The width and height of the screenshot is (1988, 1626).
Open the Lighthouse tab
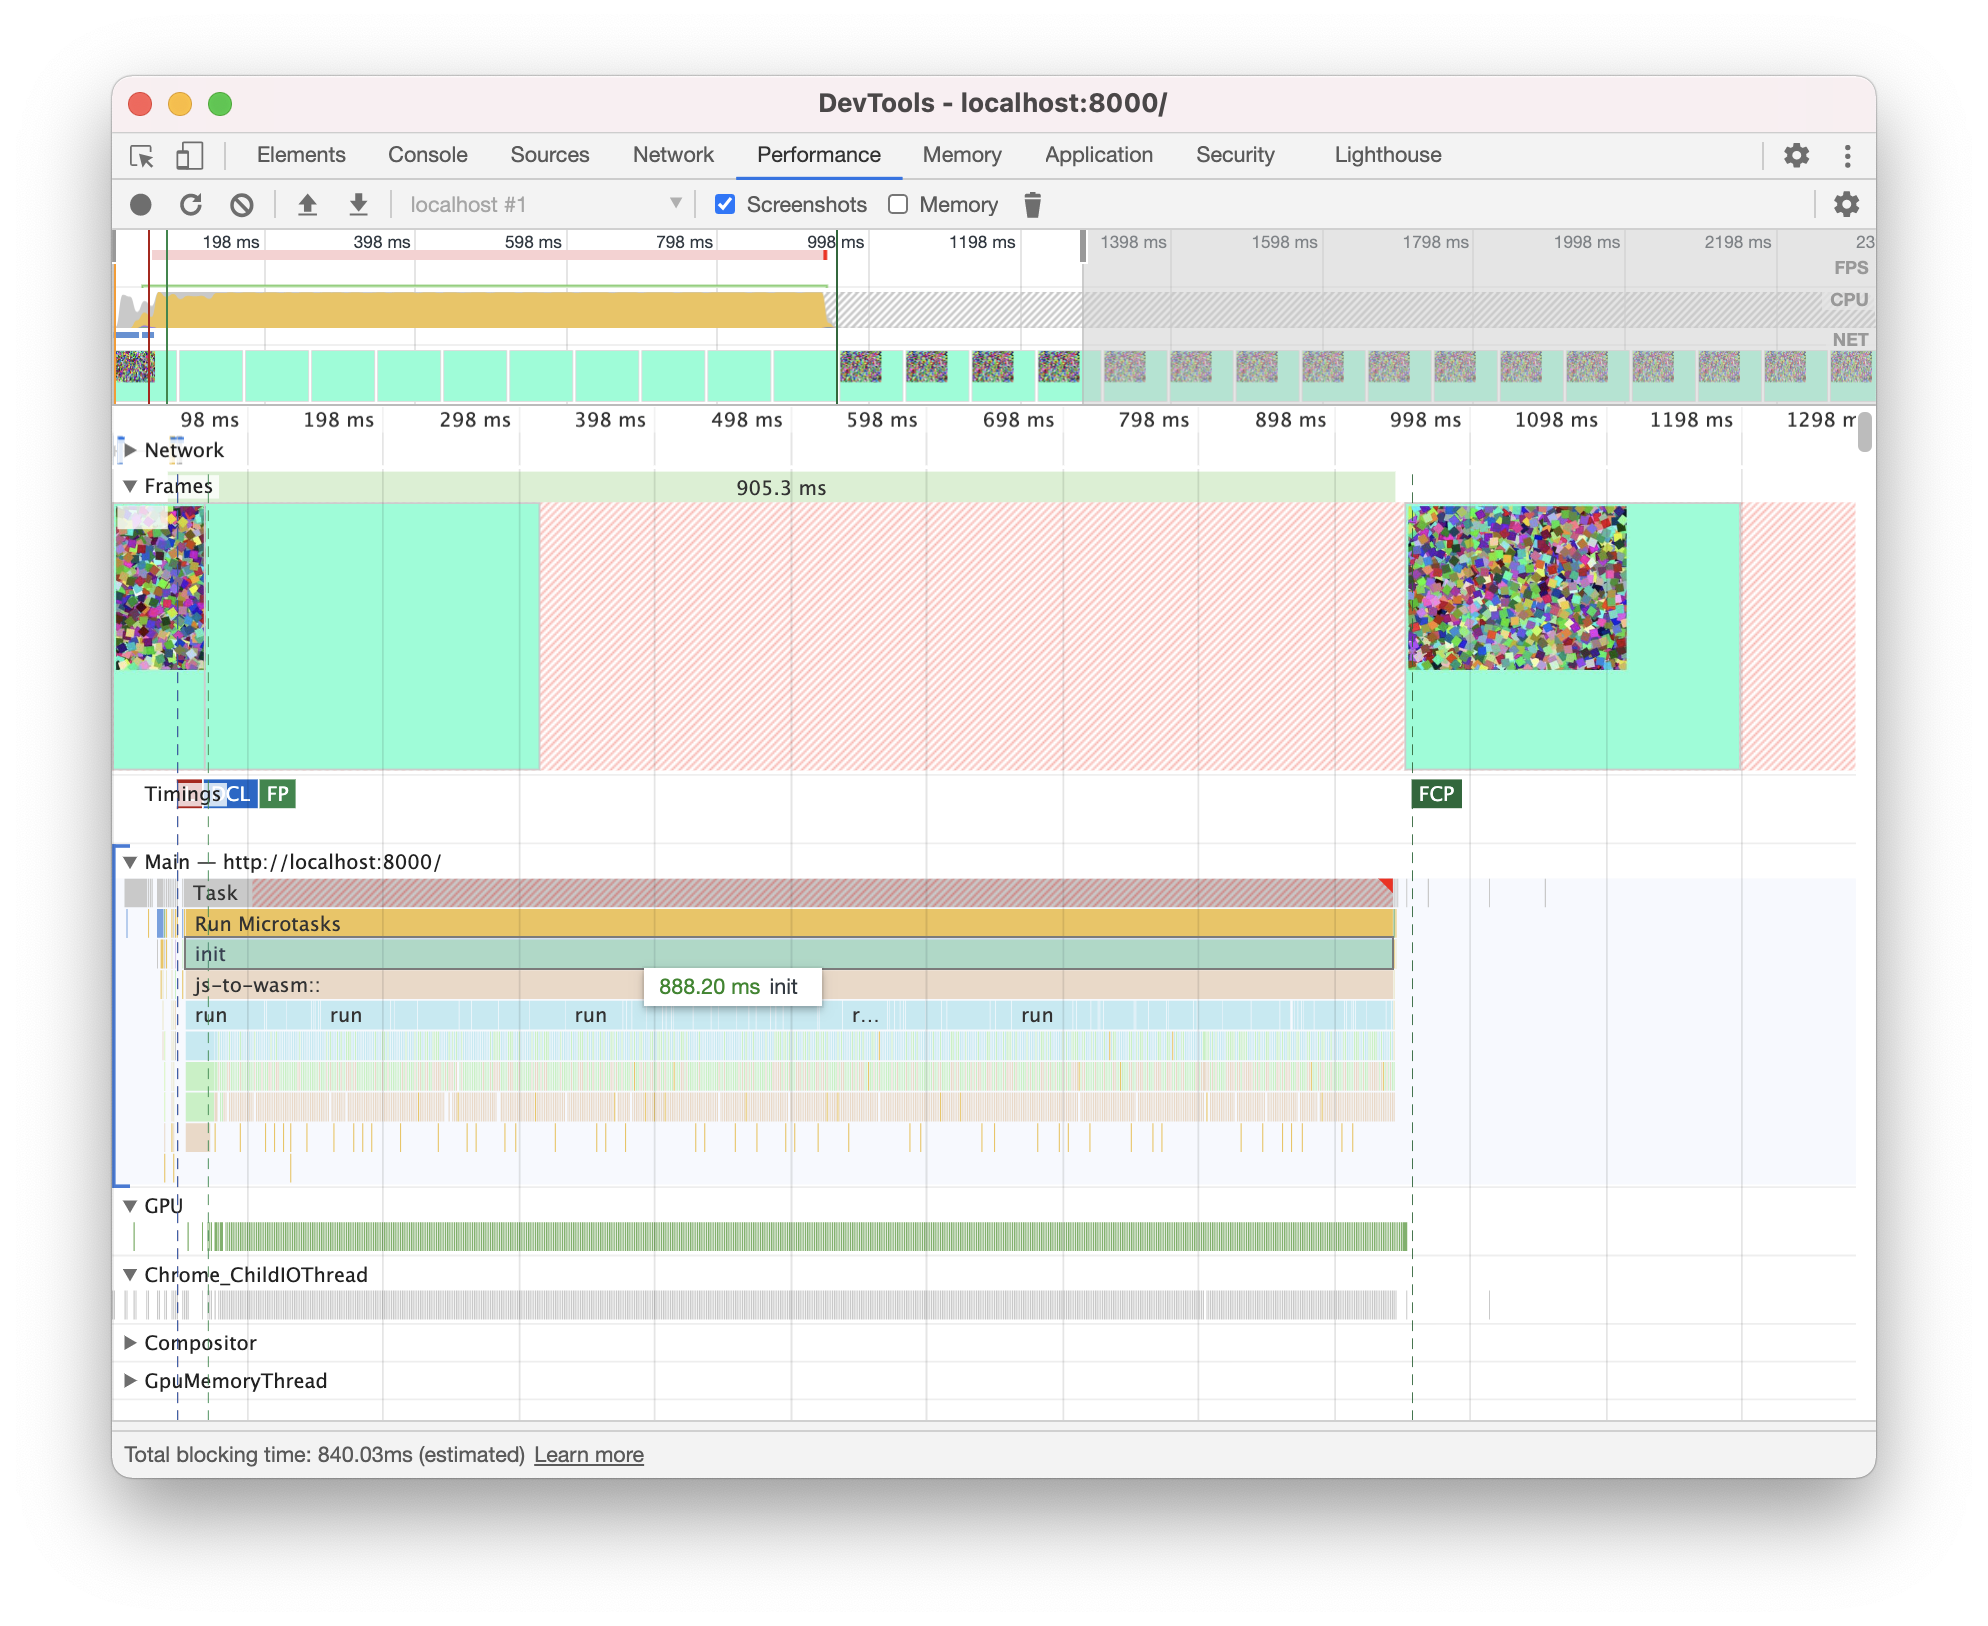[1388, 155]
